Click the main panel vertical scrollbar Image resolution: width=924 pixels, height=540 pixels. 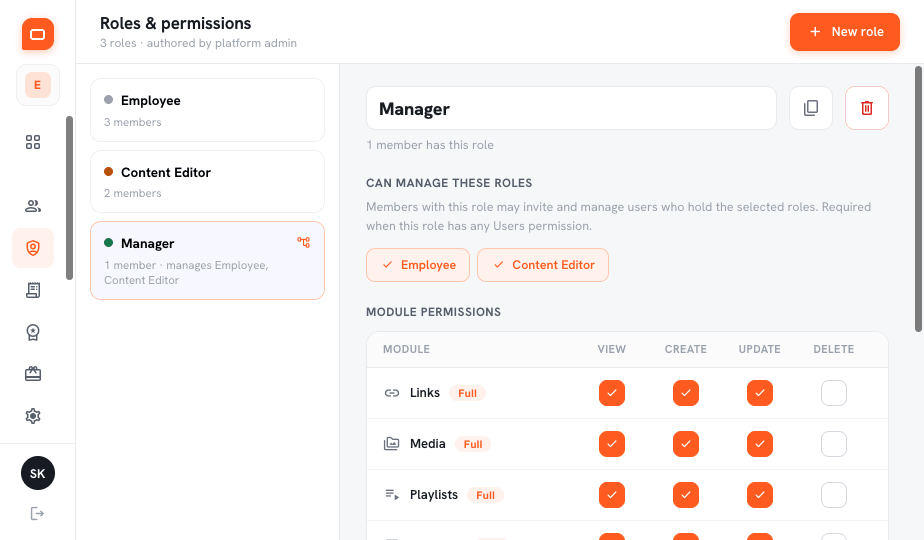(x=918, y=199)
